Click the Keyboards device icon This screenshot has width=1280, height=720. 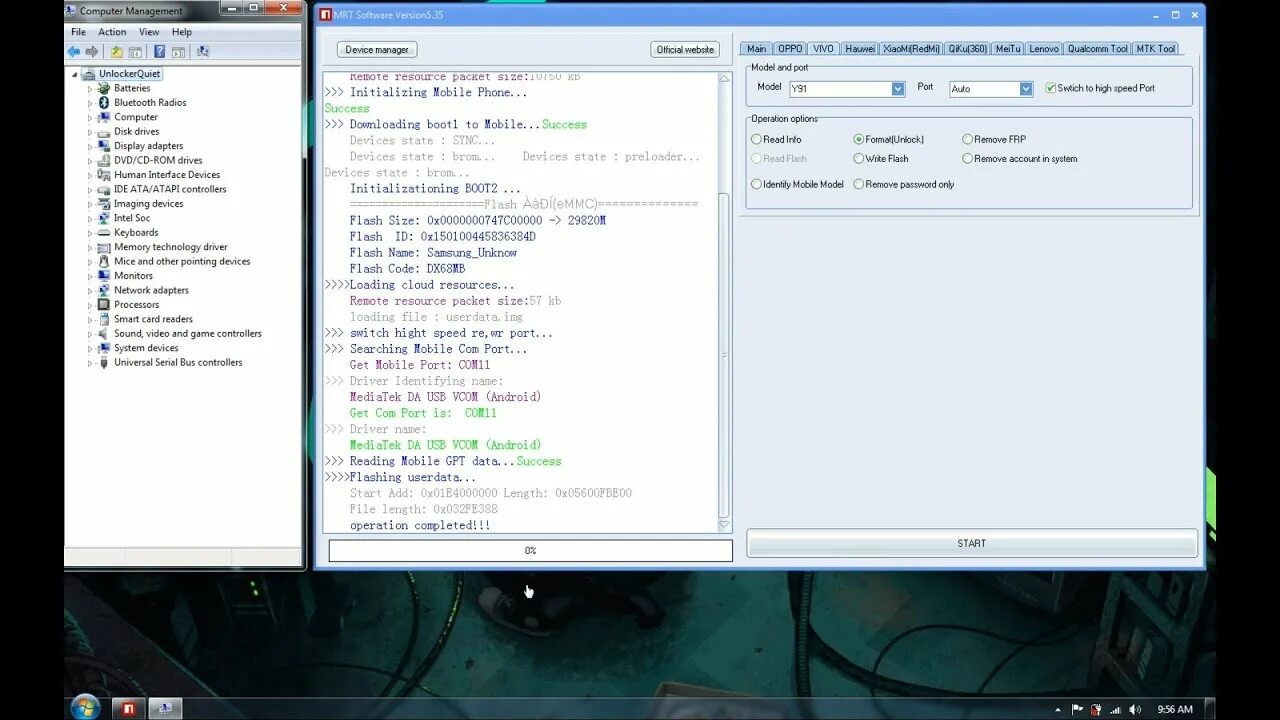tap(104, 232)
